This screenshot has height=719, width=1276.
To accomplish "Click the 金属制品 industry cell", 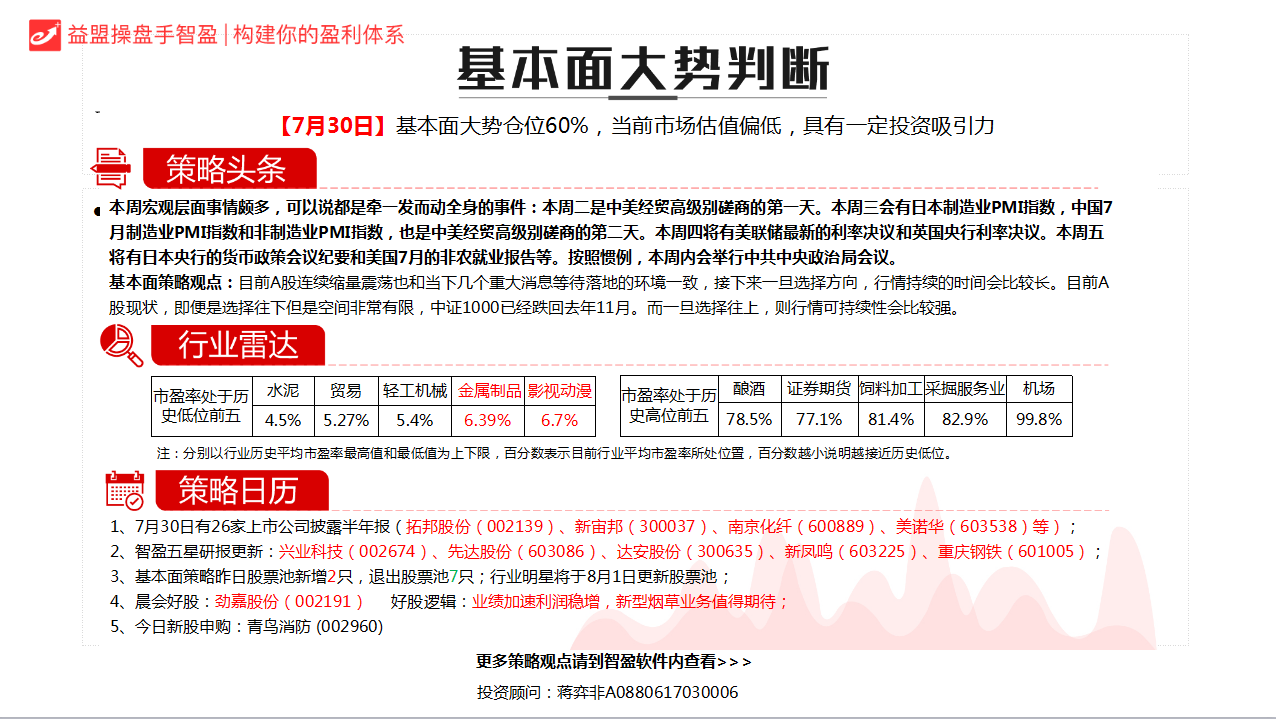I will tap(489, 390).
